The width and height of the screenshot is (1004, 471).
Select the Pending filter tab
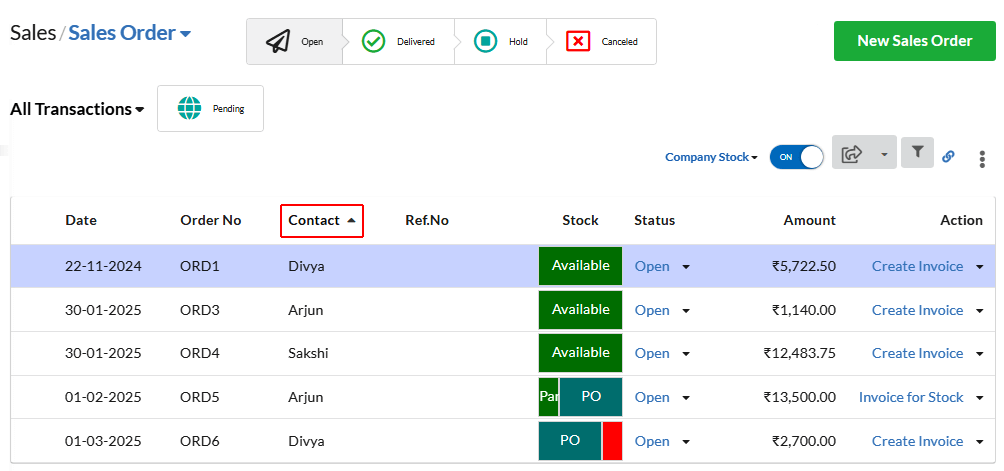coord(210,108)
